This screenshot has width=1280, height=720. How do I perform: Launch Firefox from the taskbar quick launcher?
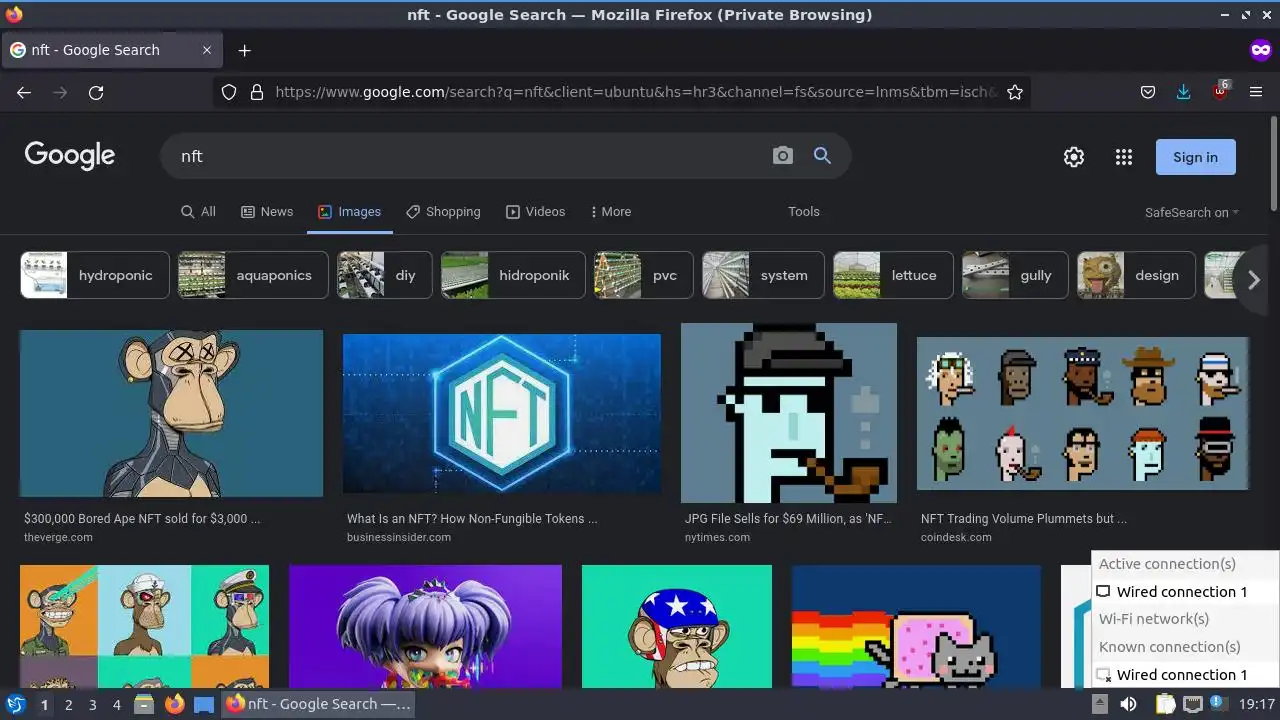click(174, 704)
